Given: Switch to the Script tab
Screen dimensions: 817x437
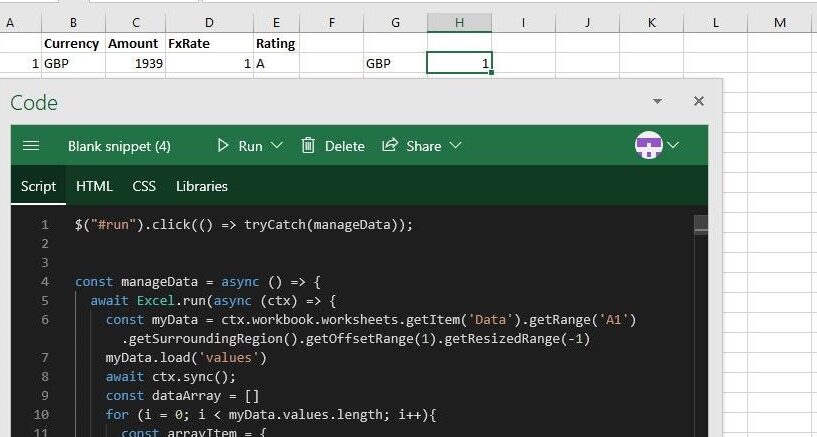Looking at the screenshot, I should click(x=38, y=186).
